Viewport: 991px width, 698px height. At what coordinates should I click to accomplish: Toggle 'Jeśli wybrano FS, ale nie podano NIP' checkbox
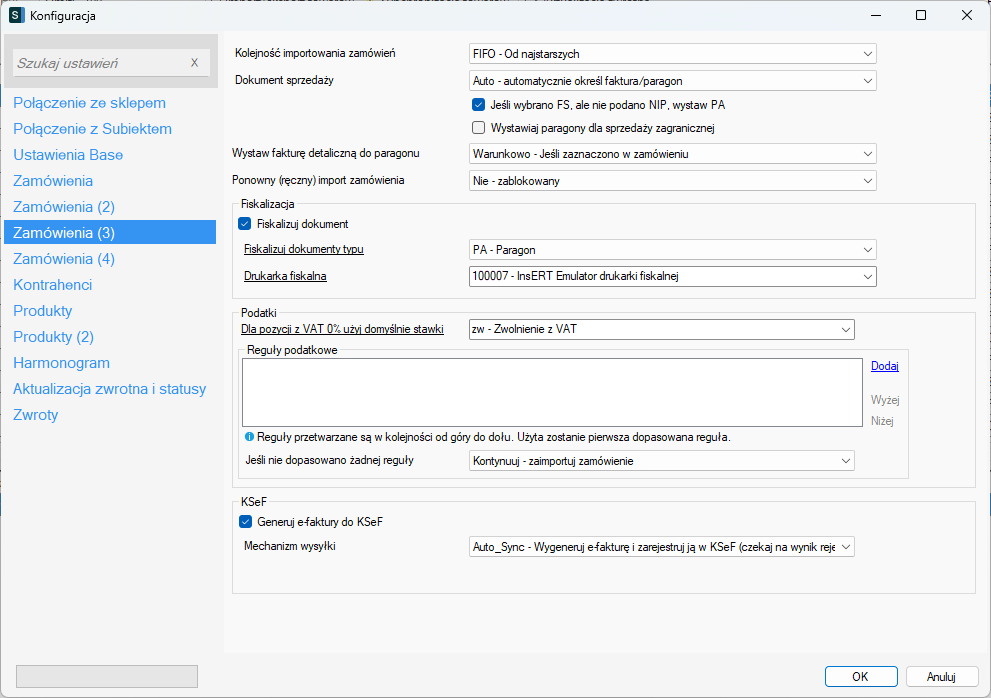478,104
